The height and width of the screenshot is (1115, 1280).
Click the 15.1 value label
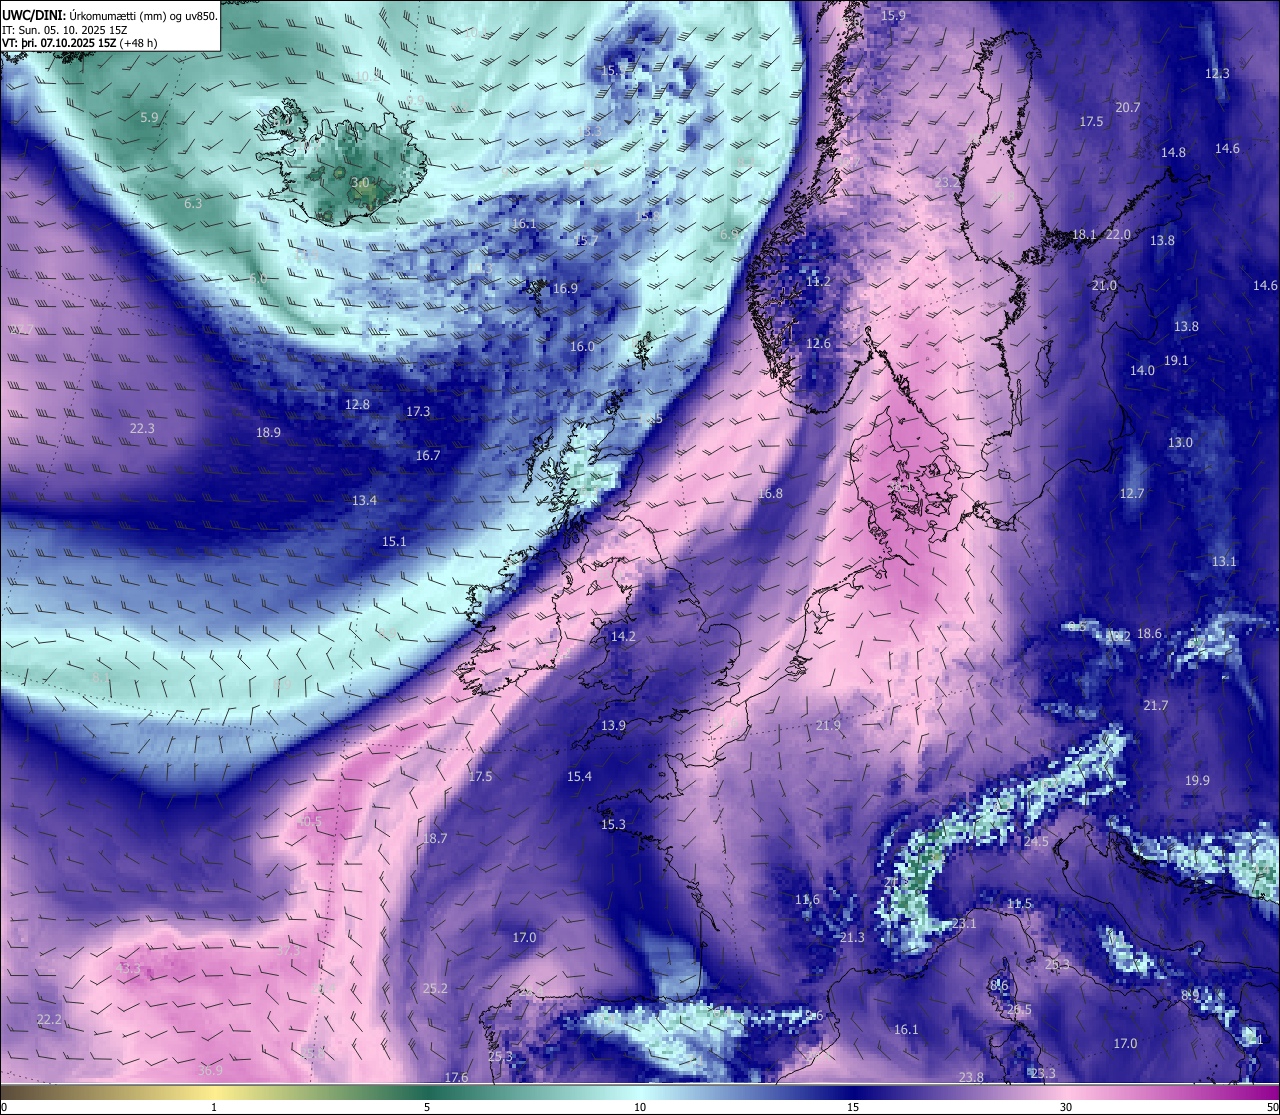click(x=394, y=542)
